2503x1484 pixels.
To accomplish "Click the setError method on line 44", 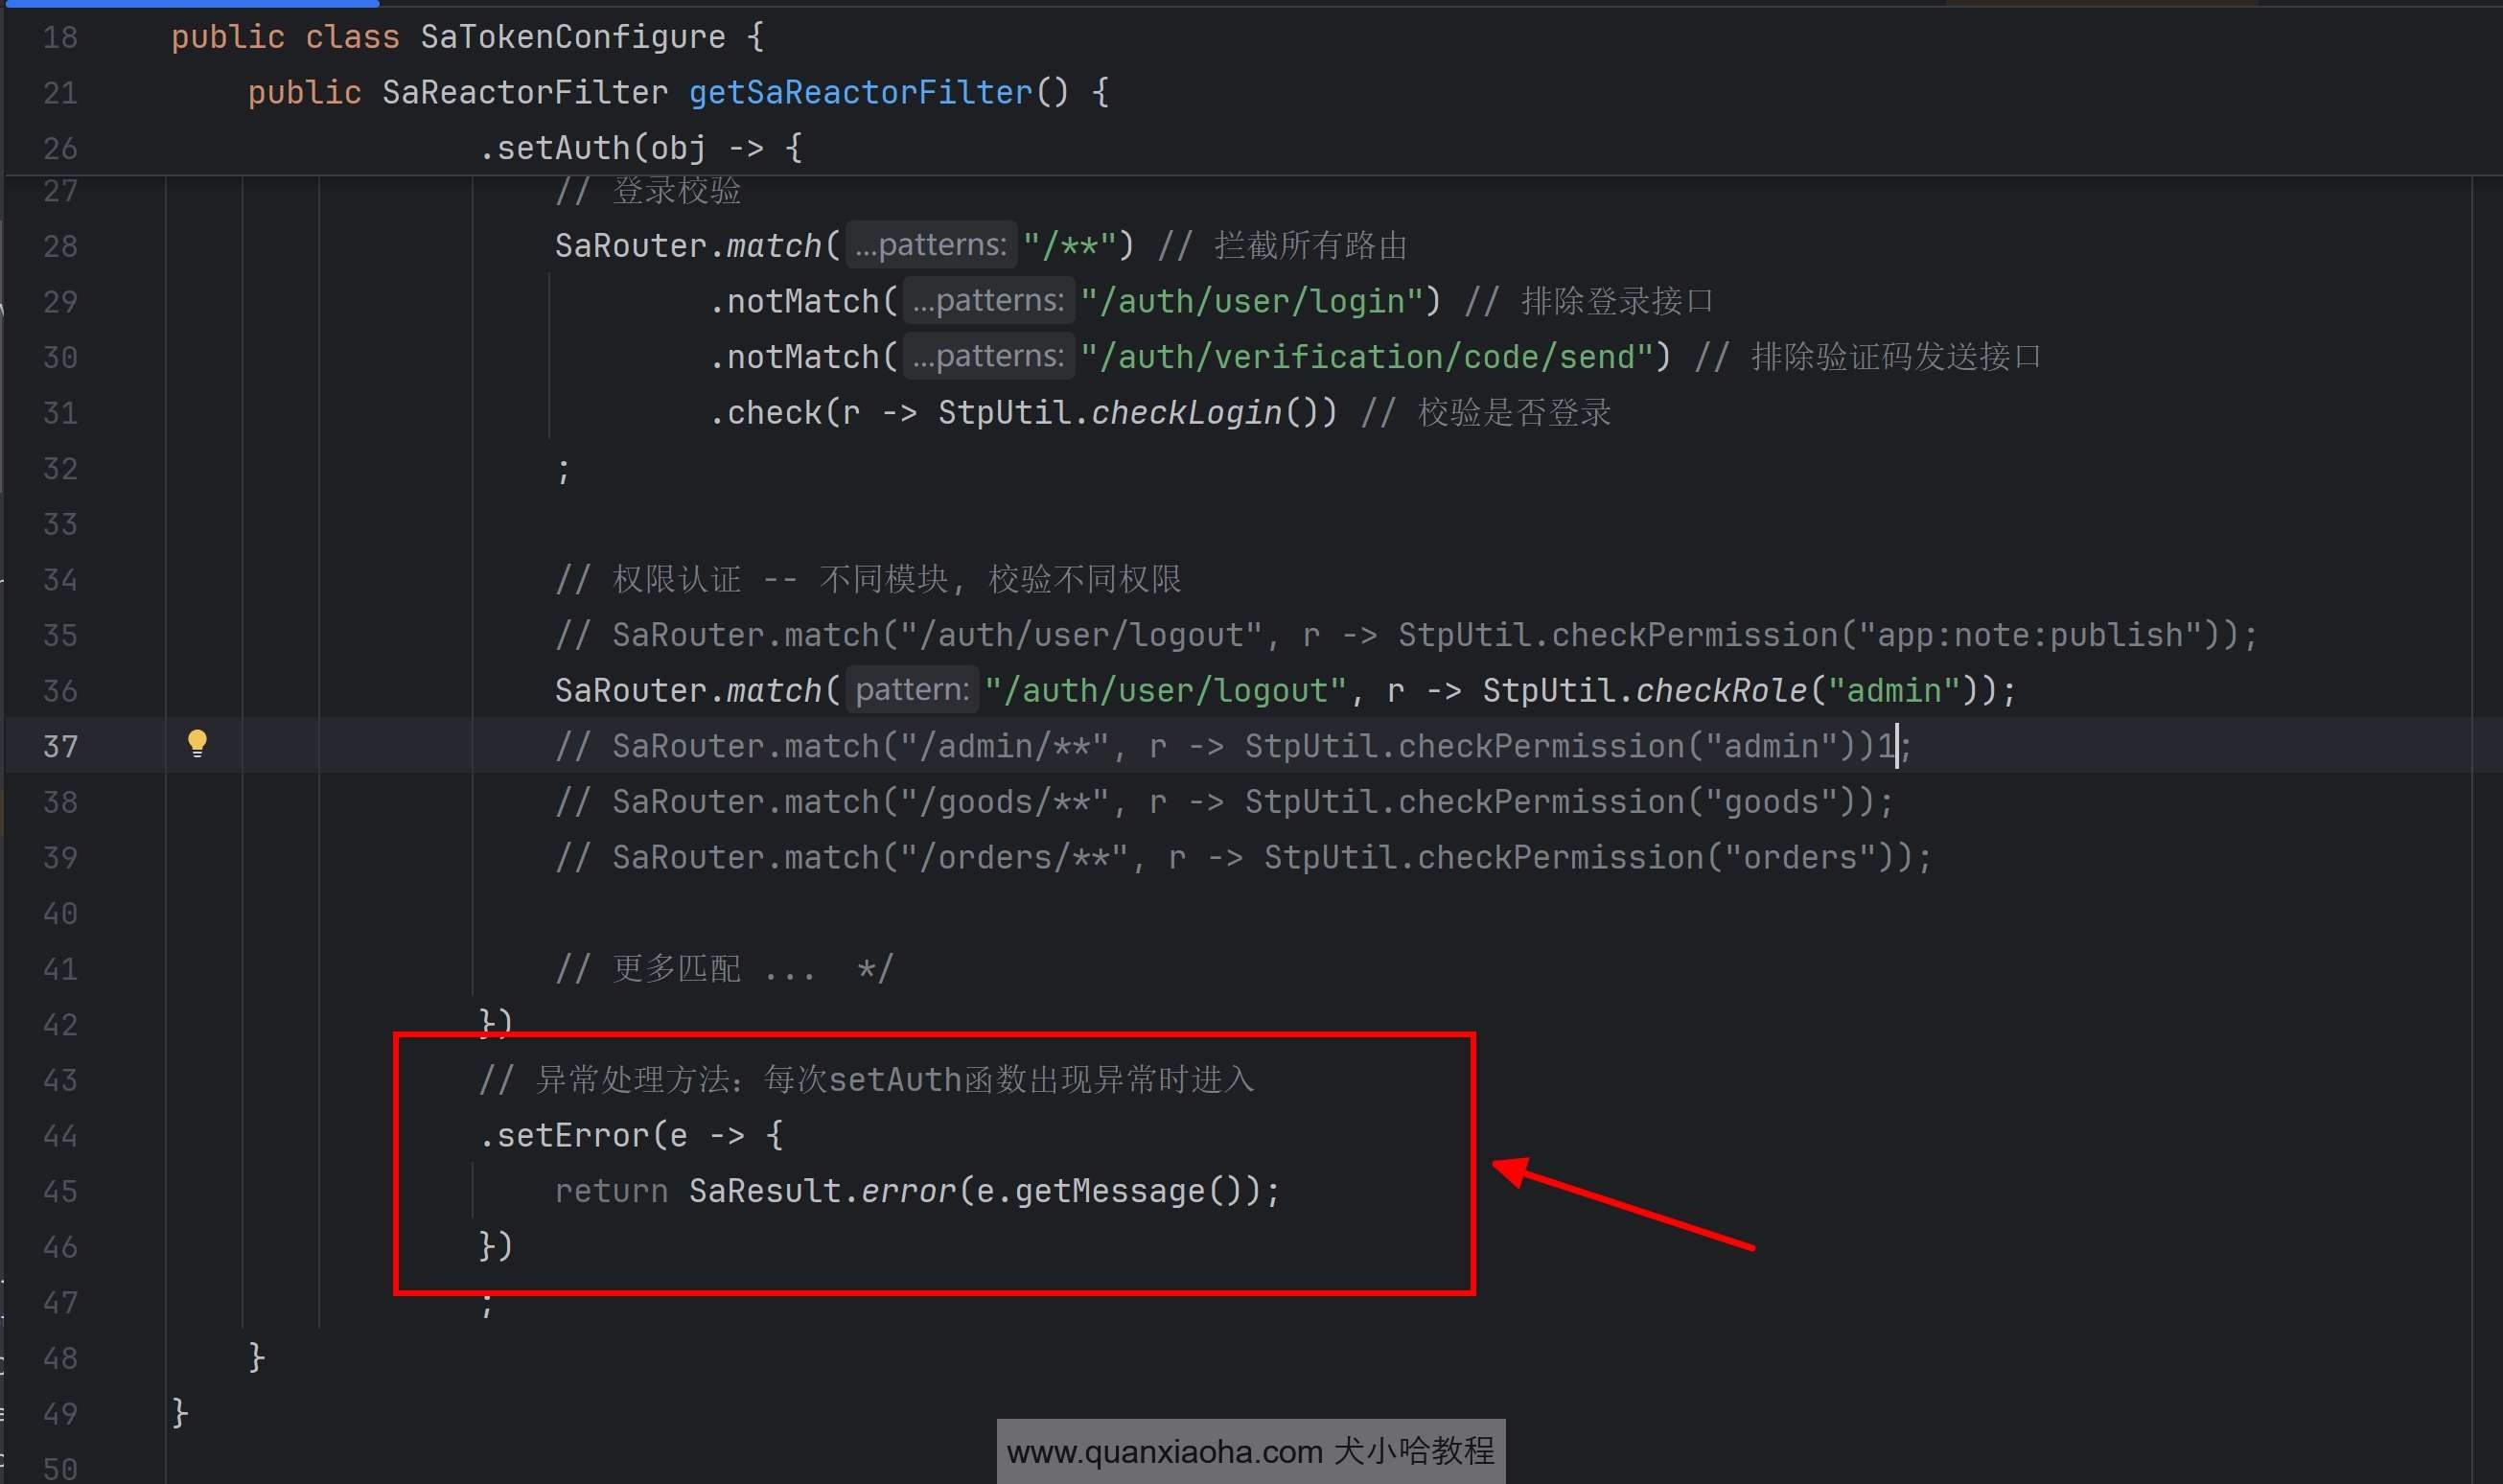I will (573, 1136).
